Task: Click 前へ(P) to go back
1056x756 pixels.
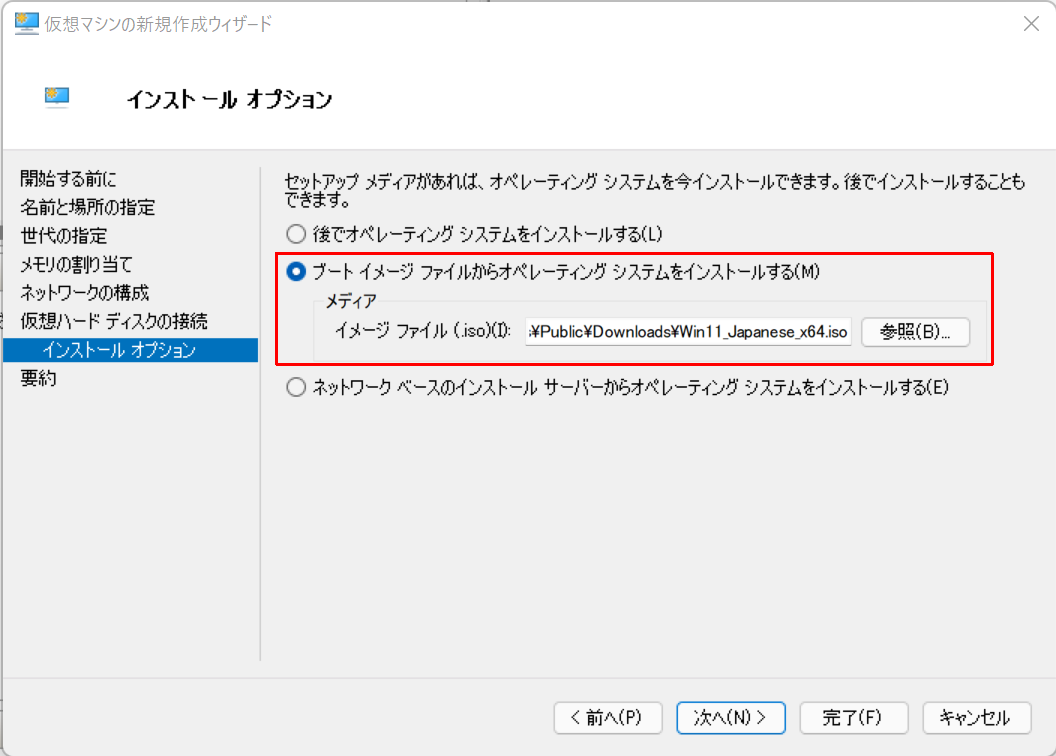Action: [x=608, y=718]
